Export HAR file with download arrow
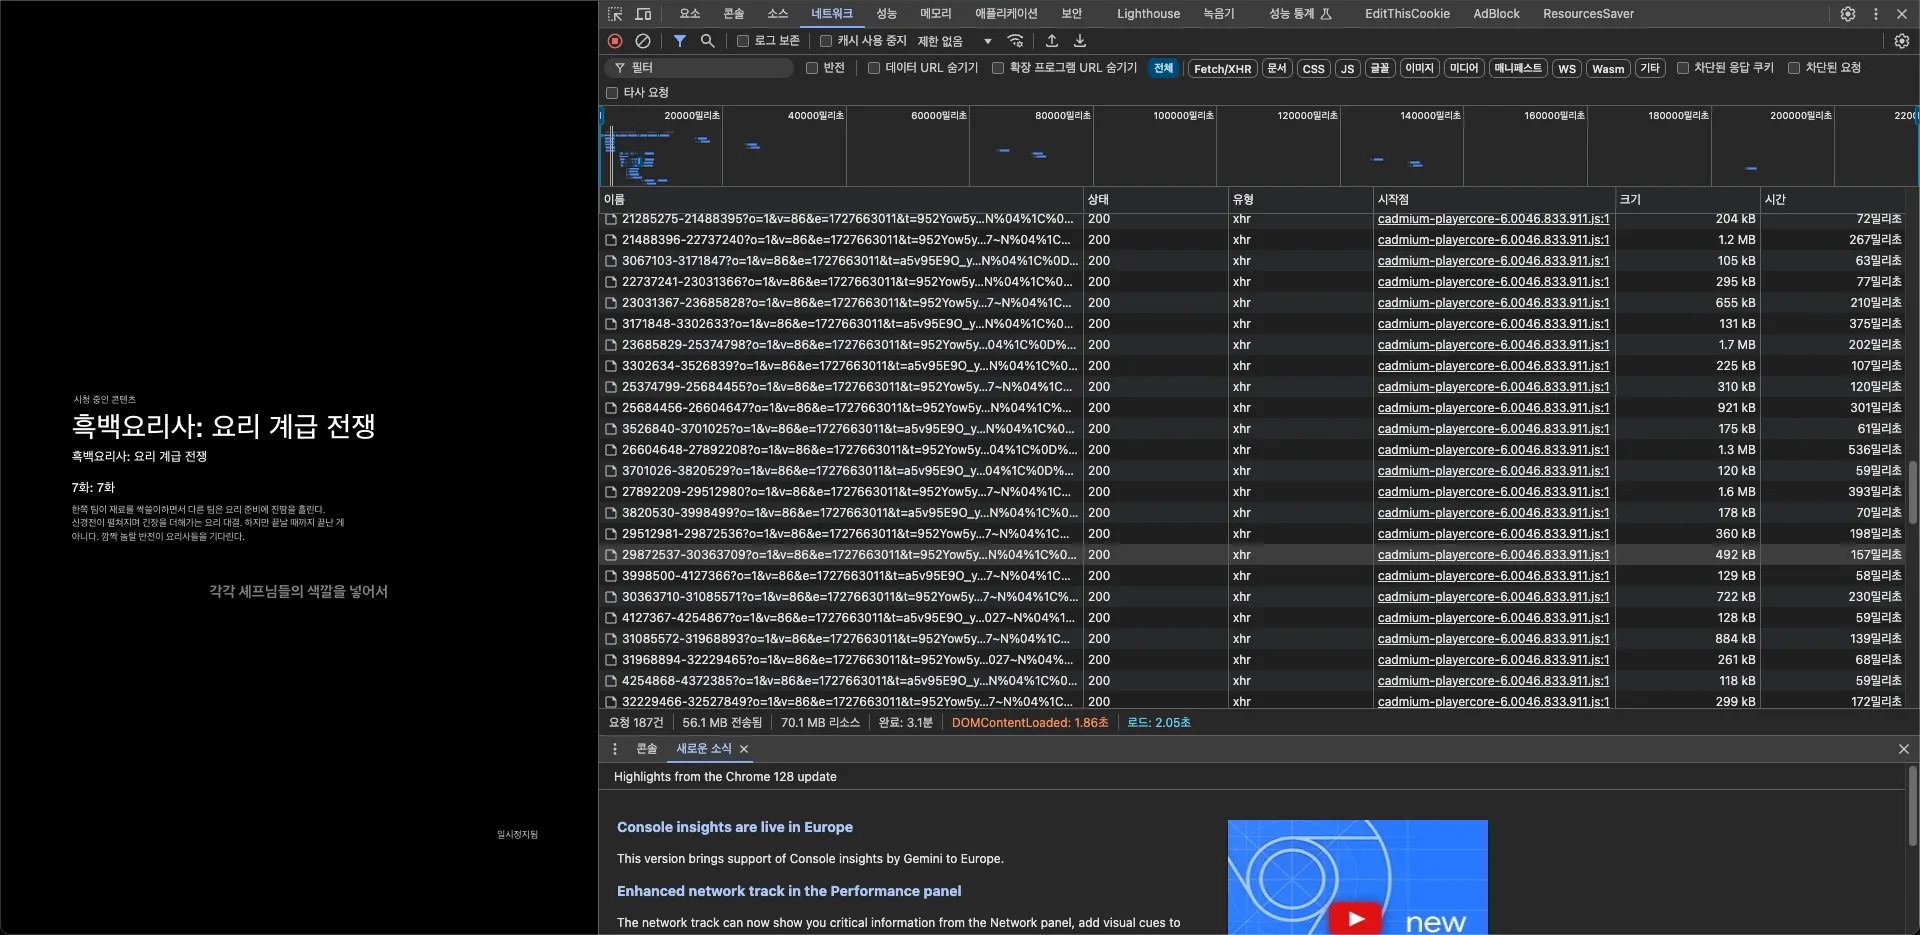The image size is (1920, 935). [x=1080, y=41]
